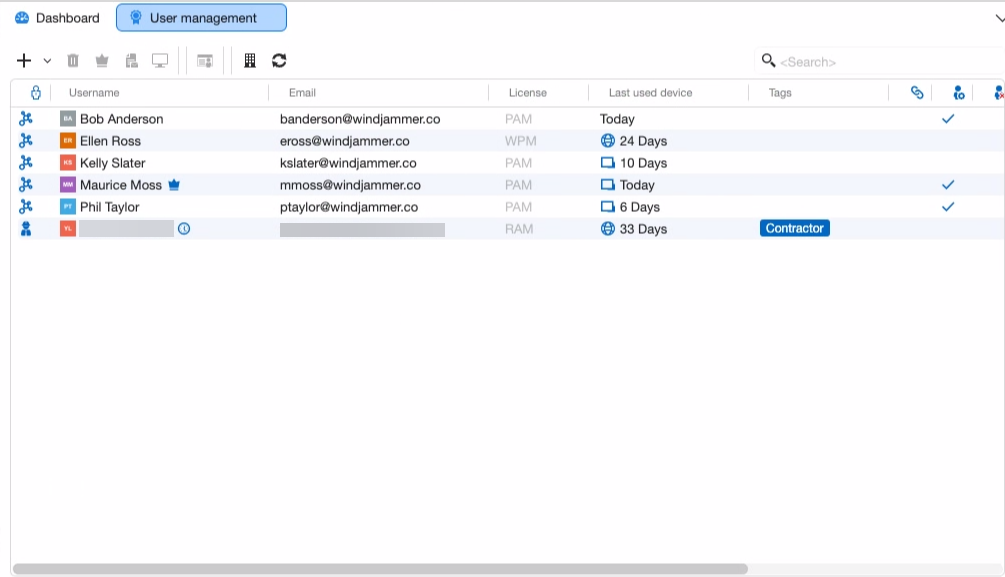The image size is (1005, 577).
Task: Click Phil Taylor's PT avatar
Action: 68,206
